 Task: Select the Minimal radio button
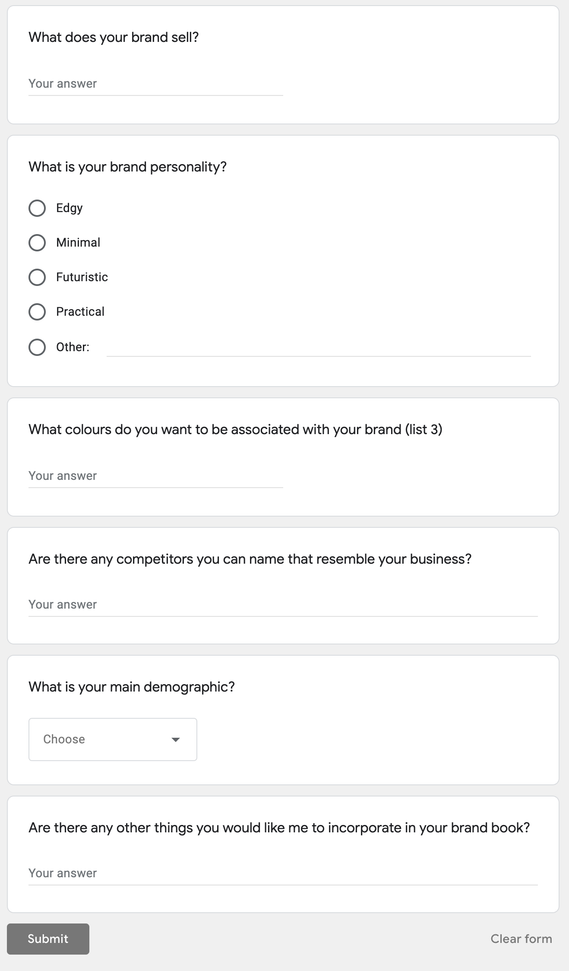coord(37,243)
